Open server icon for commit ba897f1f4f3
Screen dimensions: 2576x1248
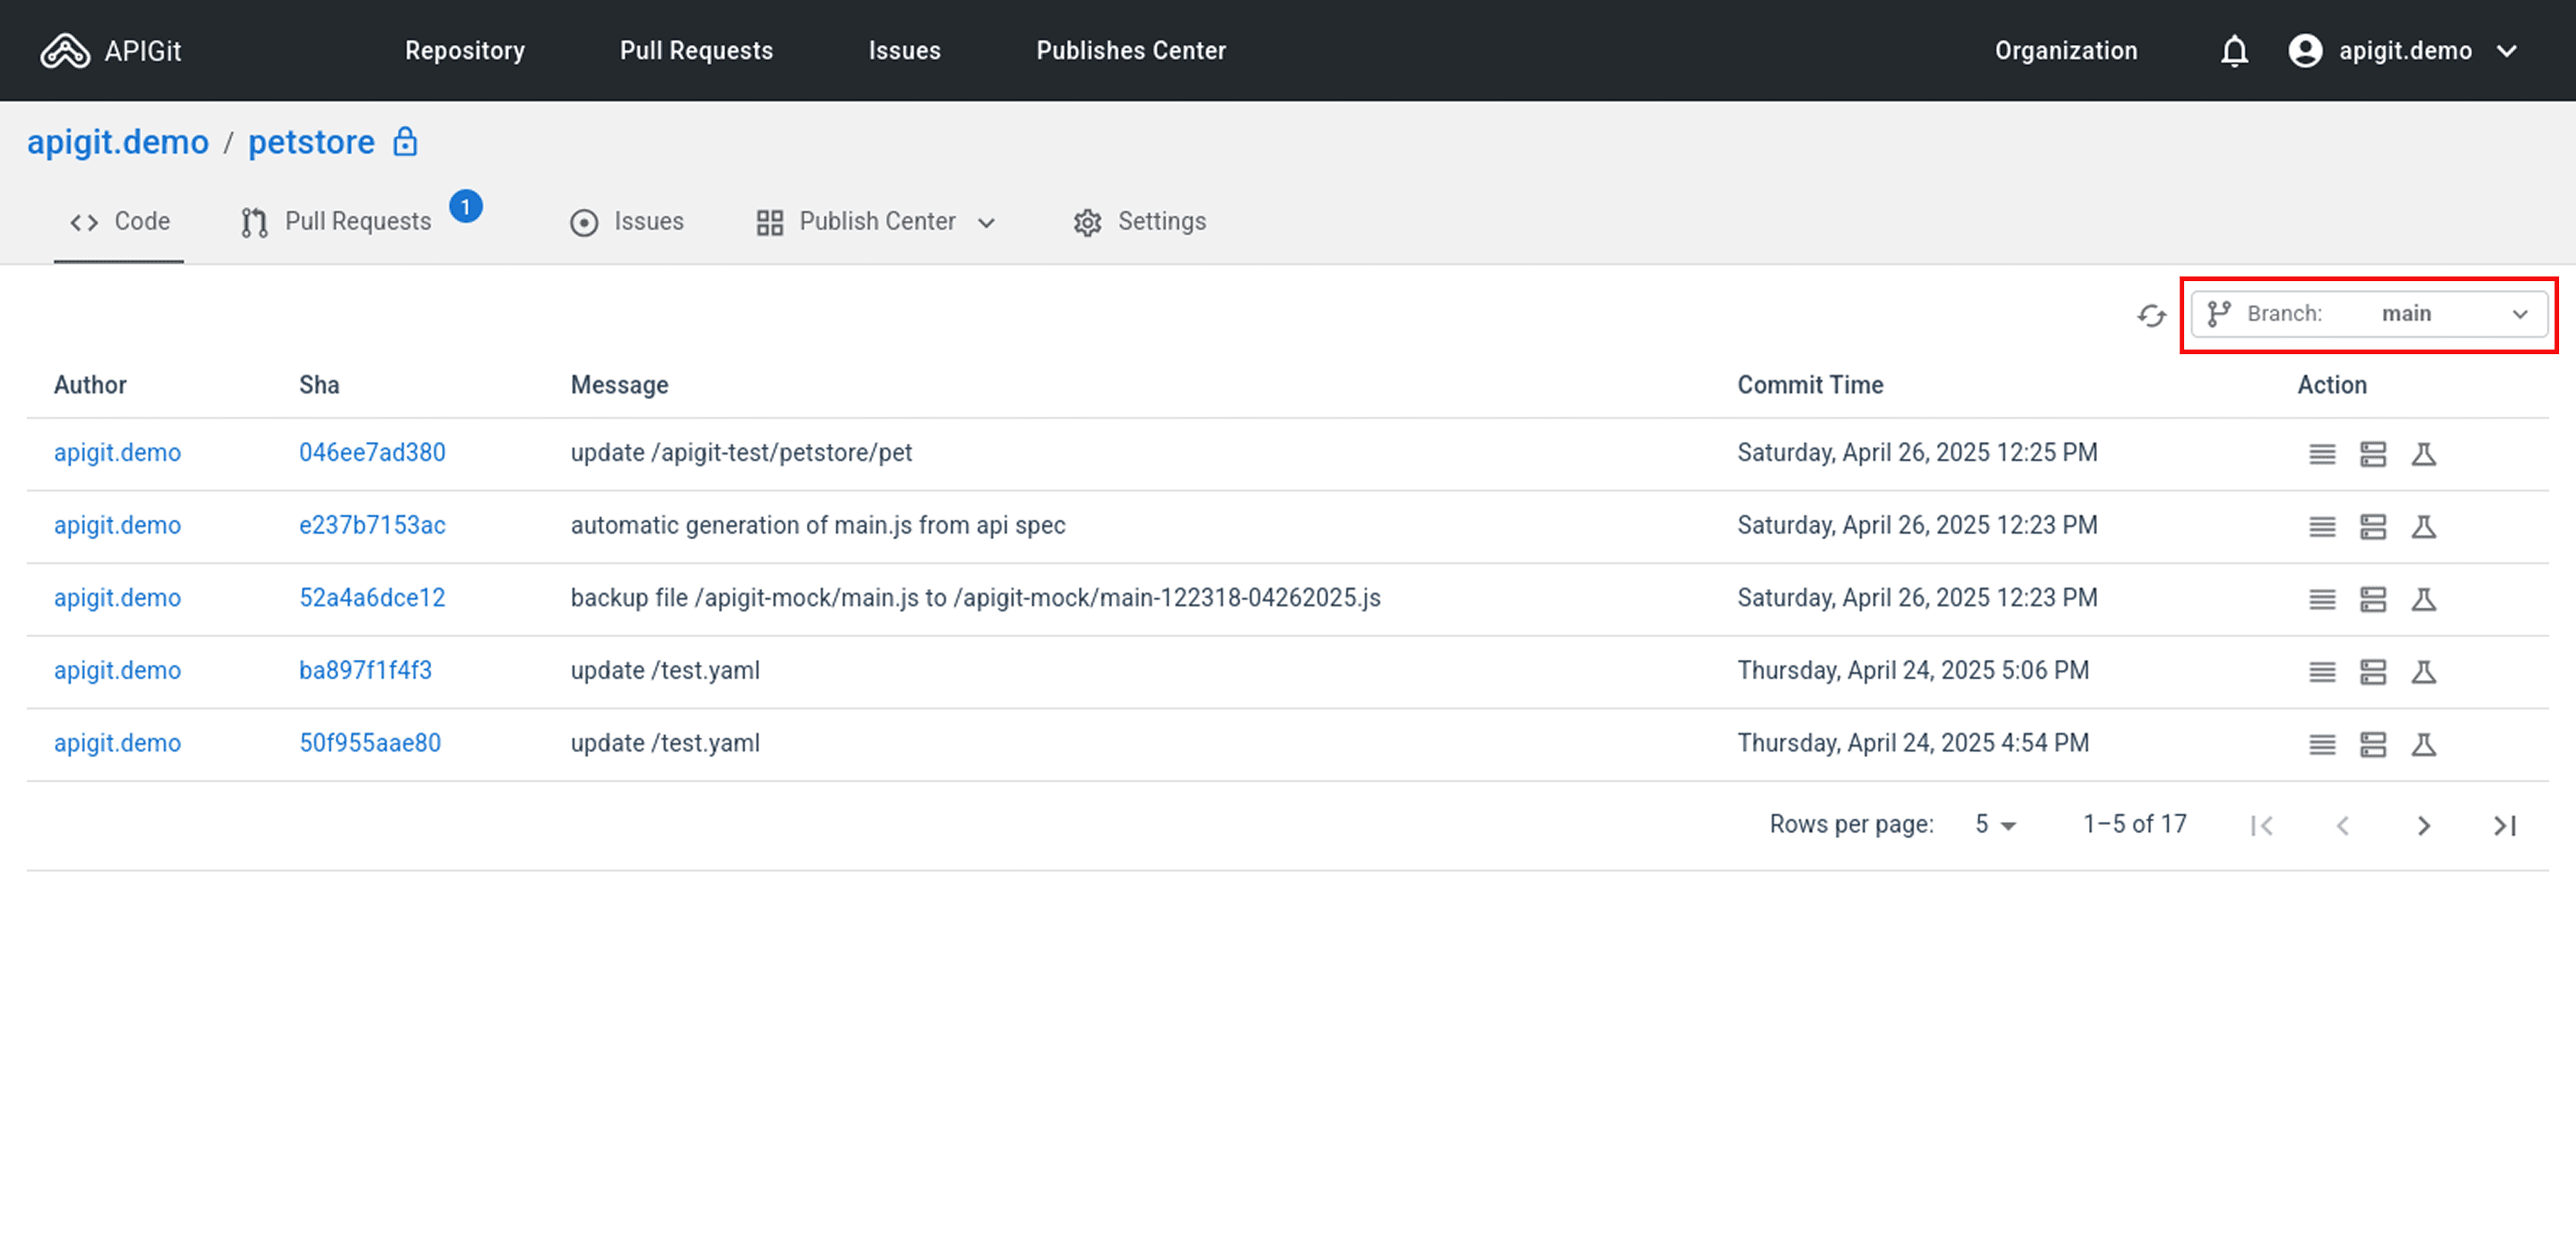point(2373,672)
